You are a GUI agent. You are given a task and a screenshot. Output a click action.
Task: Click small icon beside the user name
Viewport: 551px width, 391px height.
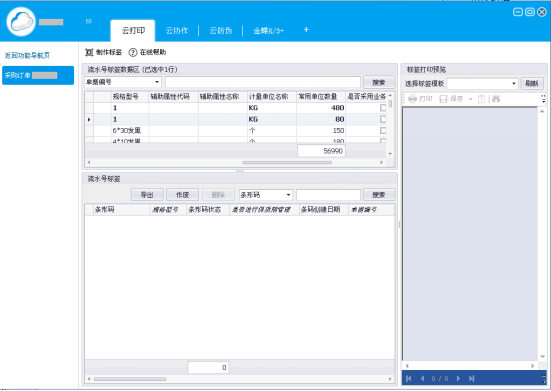pyautogui.click(x=89, y=21)
